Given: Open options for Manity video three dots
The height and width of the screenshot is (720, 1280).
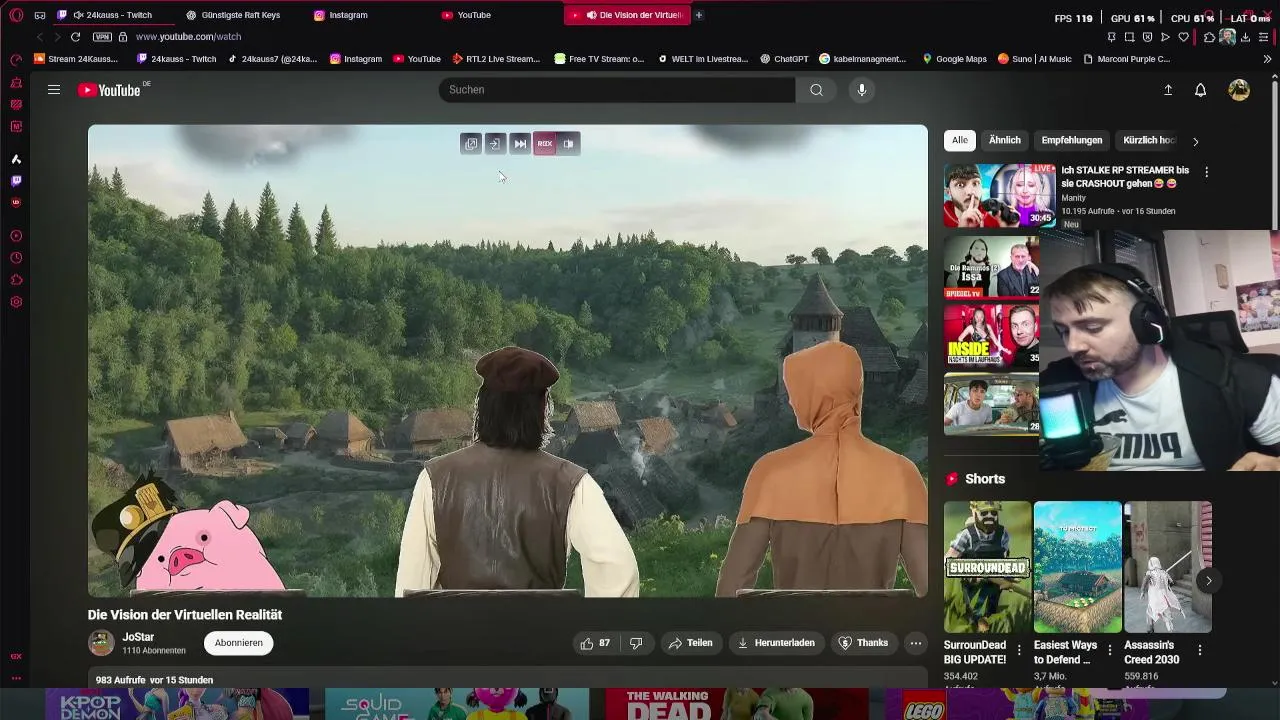Looking at the screenshot, I should point(1206,172).
